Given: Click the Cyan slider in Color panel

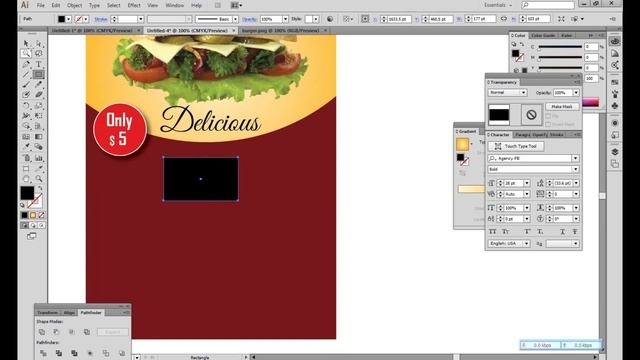Looking at the screenshot, I should [560, 47].
